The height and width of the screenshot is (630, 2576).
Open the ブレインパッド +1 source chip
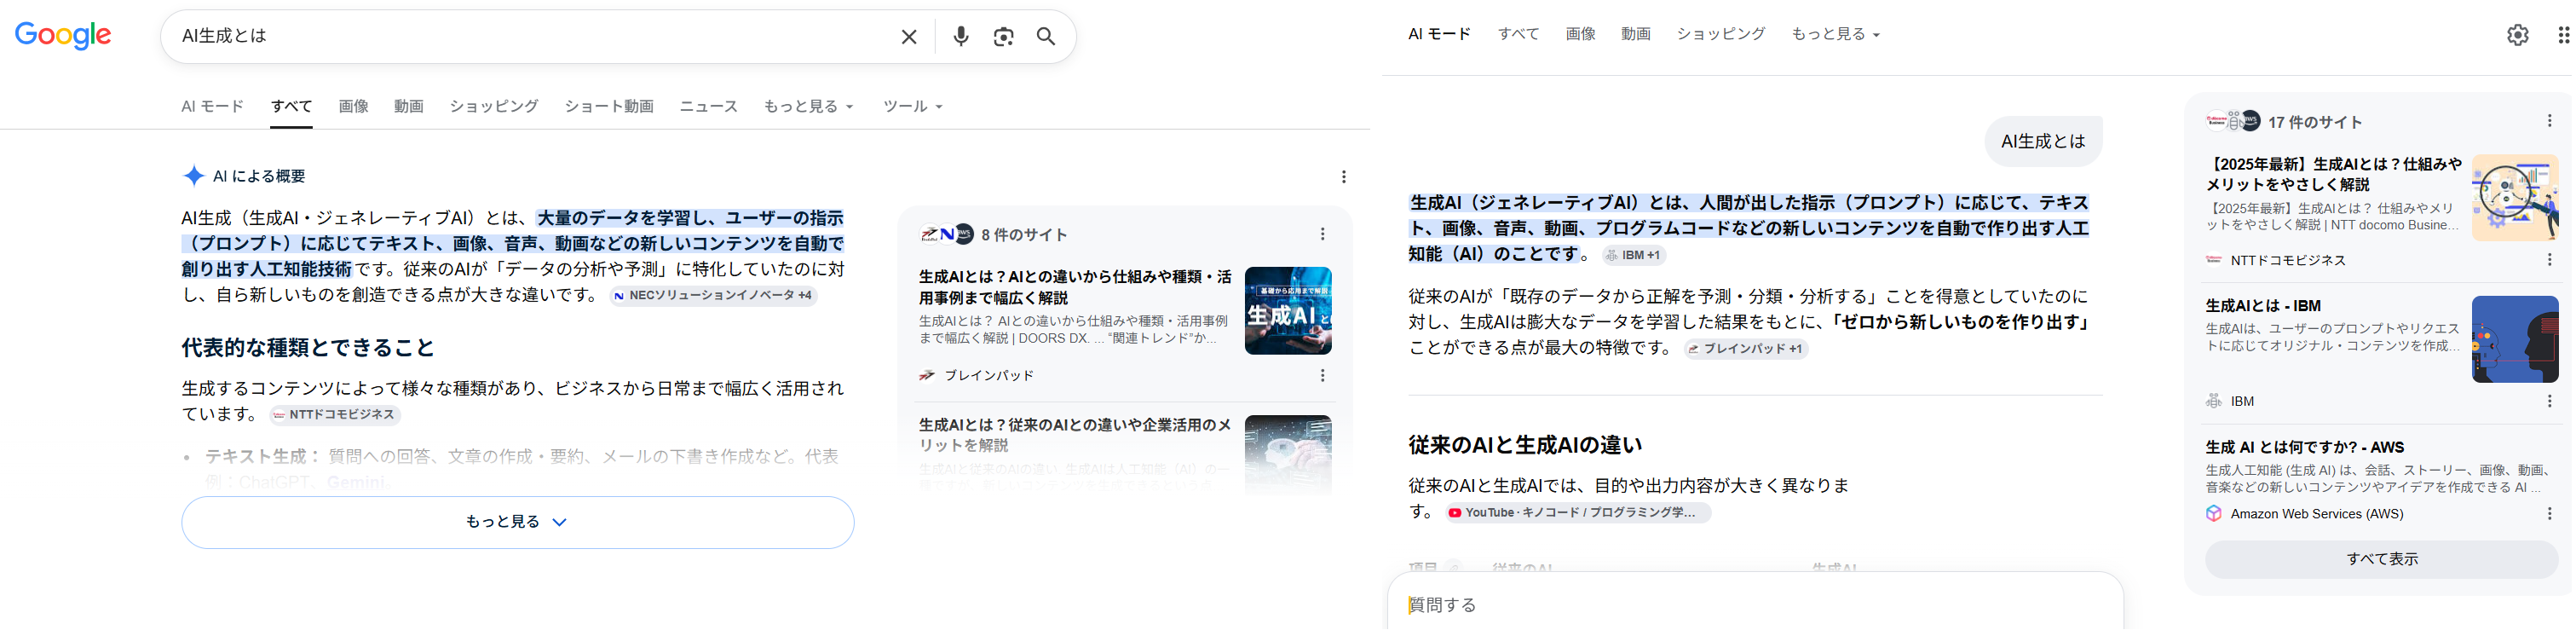pyautogui.click(x=1746, y=349)
